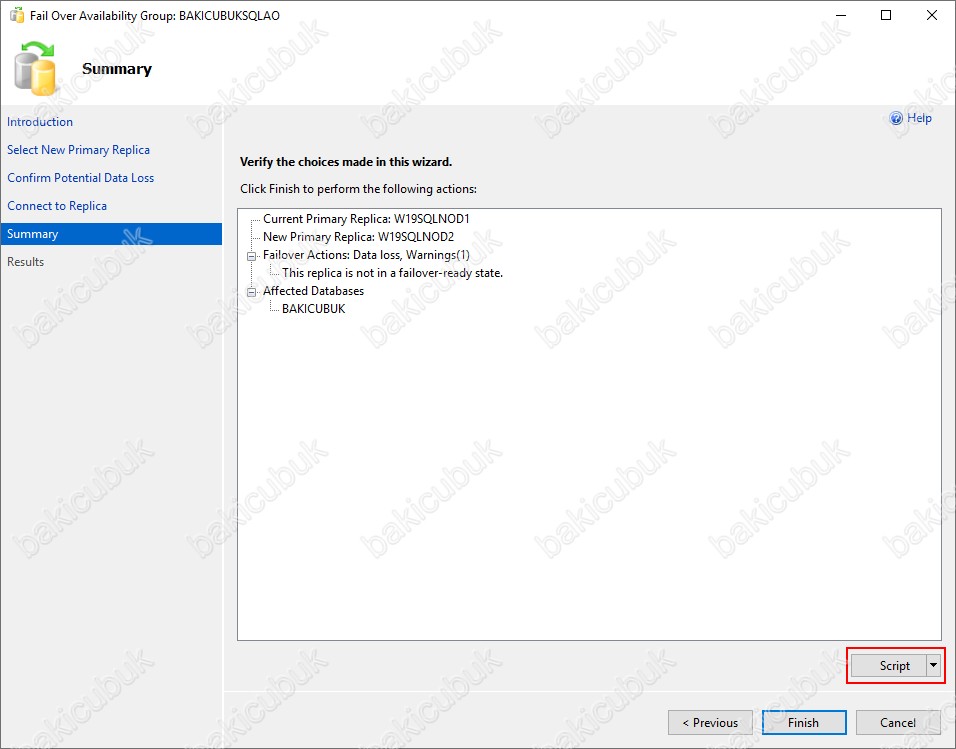Select 'This replica is not in a failover-ready state.'
This screenshot has height=749, width=956.
click(x=392, y=273)
